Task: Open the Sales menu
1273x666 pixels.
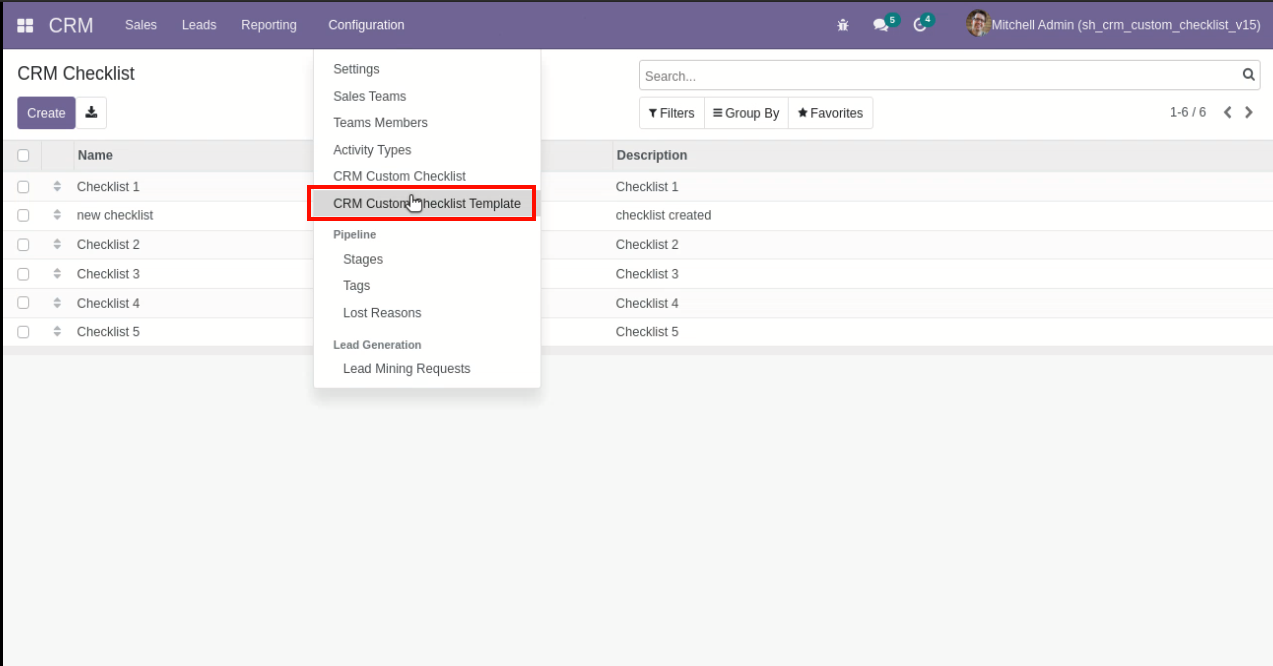Action: coord(141,25)
